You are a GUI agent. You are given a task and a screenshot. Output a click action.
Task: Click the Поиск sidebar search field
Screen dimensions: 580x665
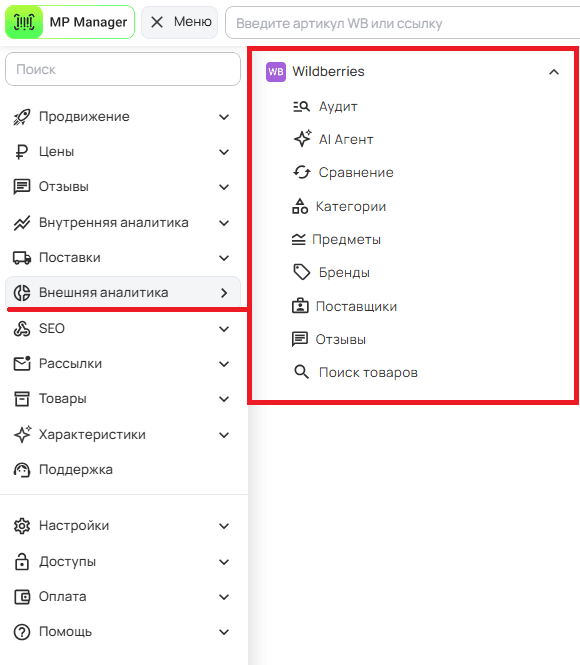[x=123, y=69]
